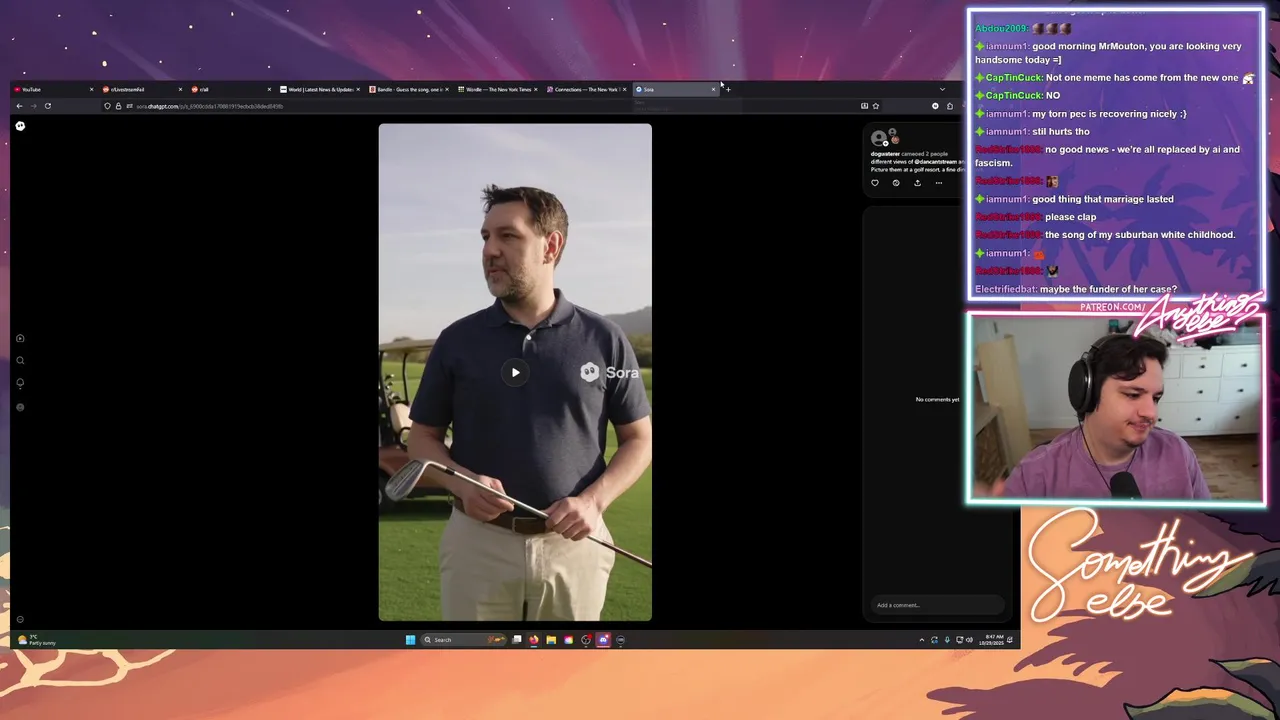Share the post with upload icon
This screenshot has width=1280, height=720.
coord(917,183)
